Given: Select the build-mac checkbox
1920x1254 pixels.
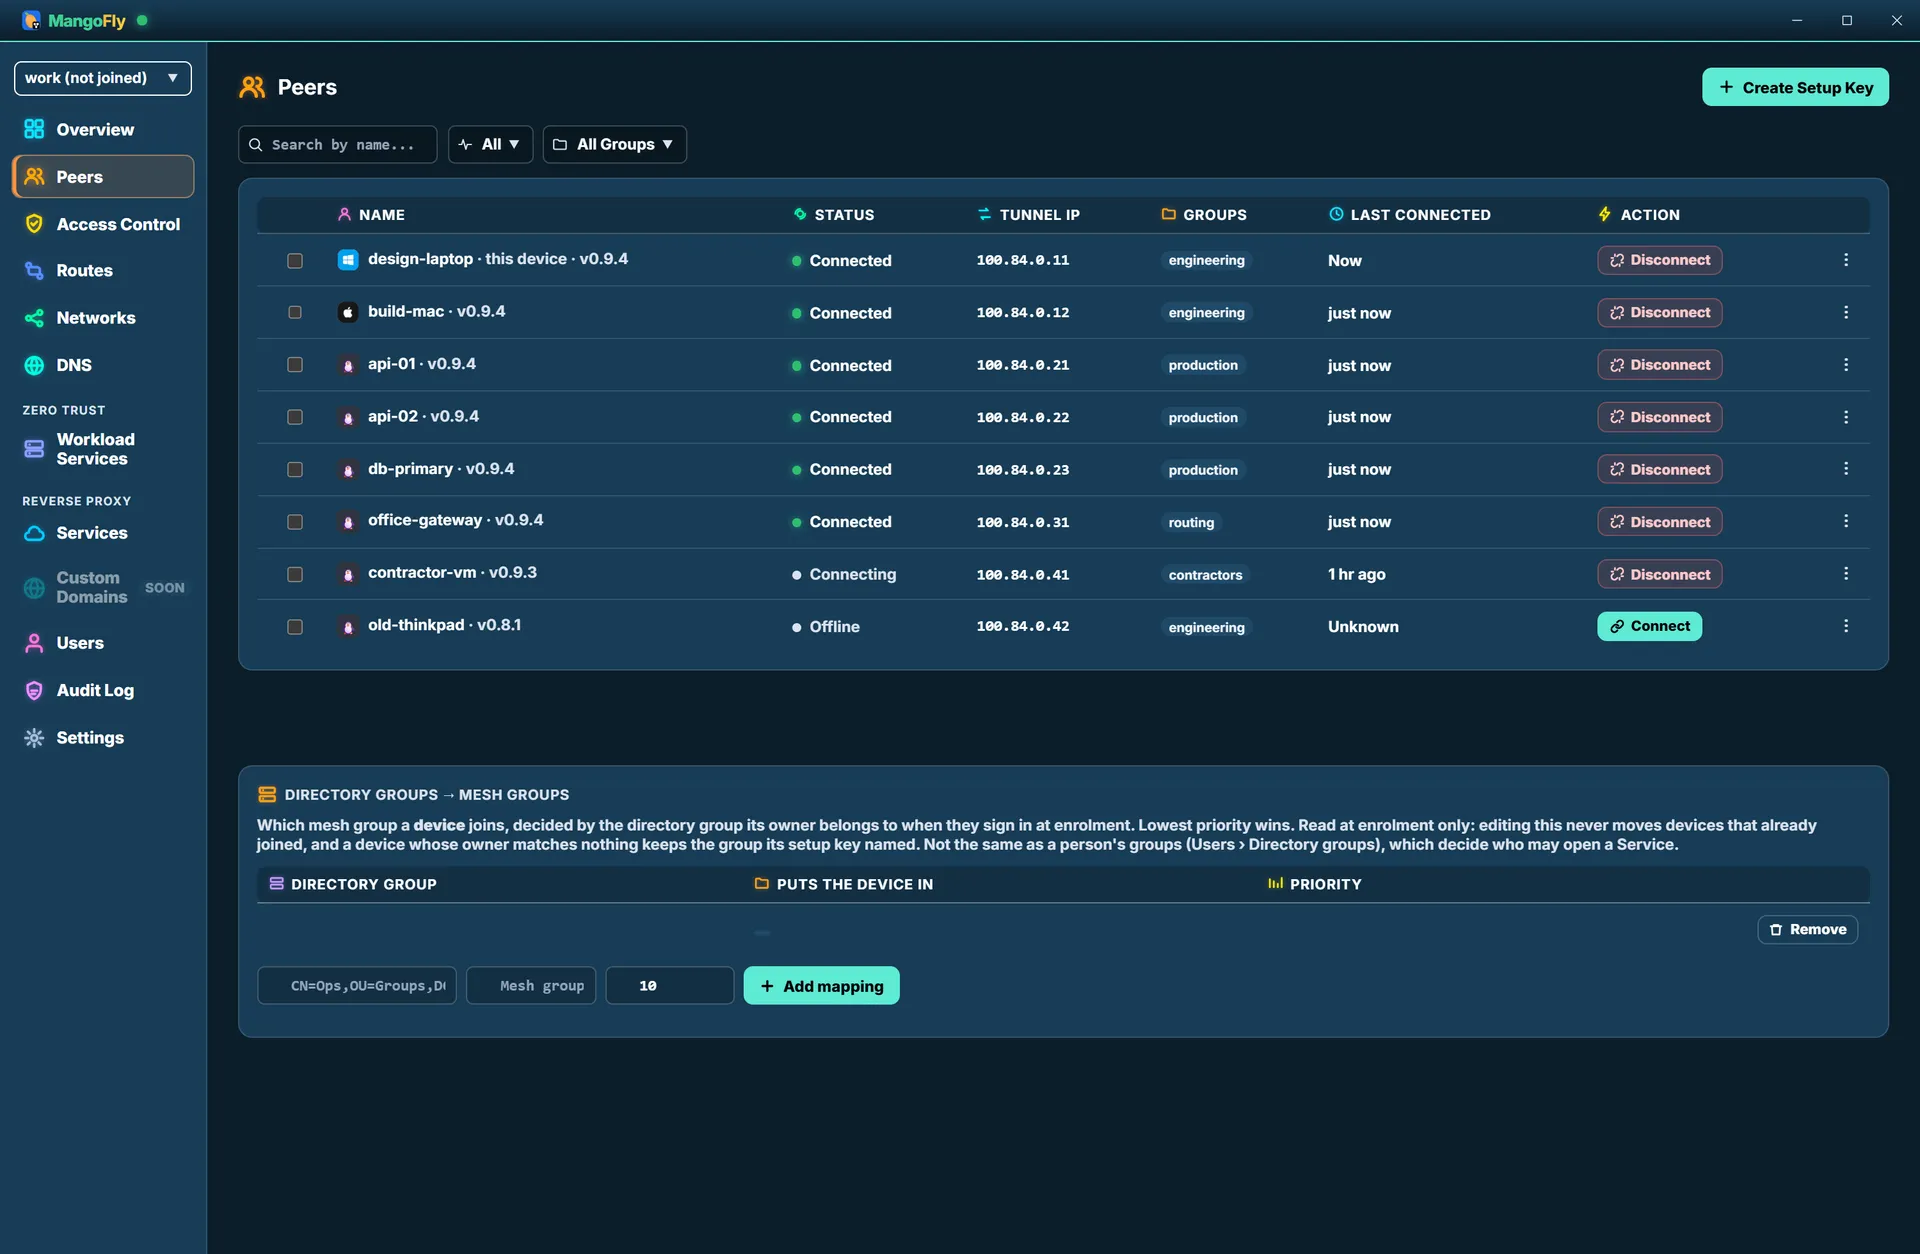Looking at the screenshot, I should pos(294,312).
